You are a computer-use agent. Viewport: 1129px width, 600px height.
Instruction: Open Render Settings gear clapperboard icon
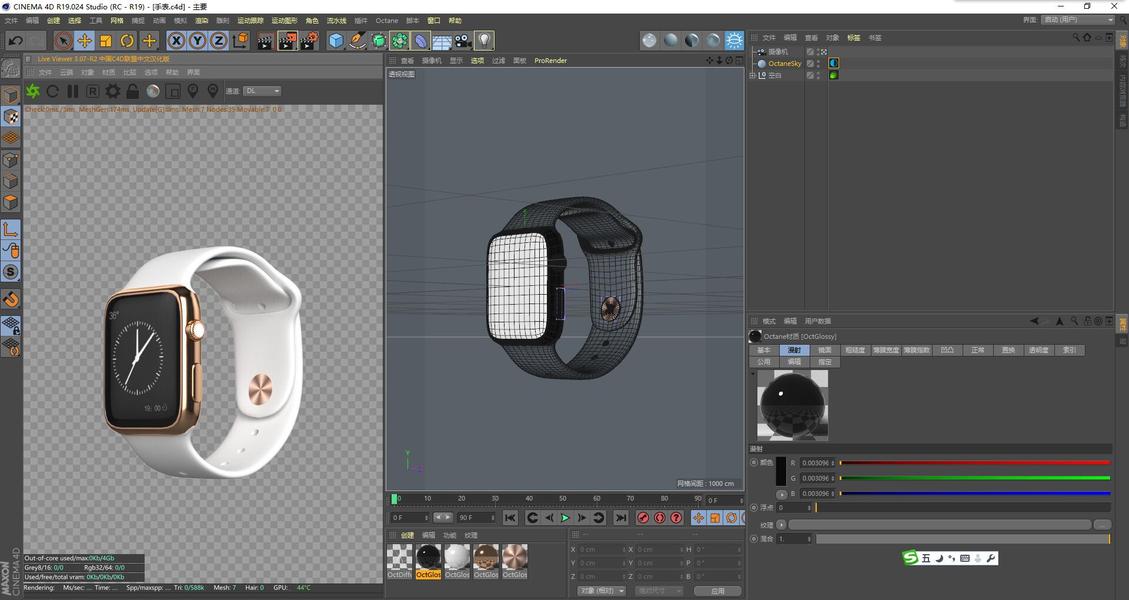tap(310, 40)
